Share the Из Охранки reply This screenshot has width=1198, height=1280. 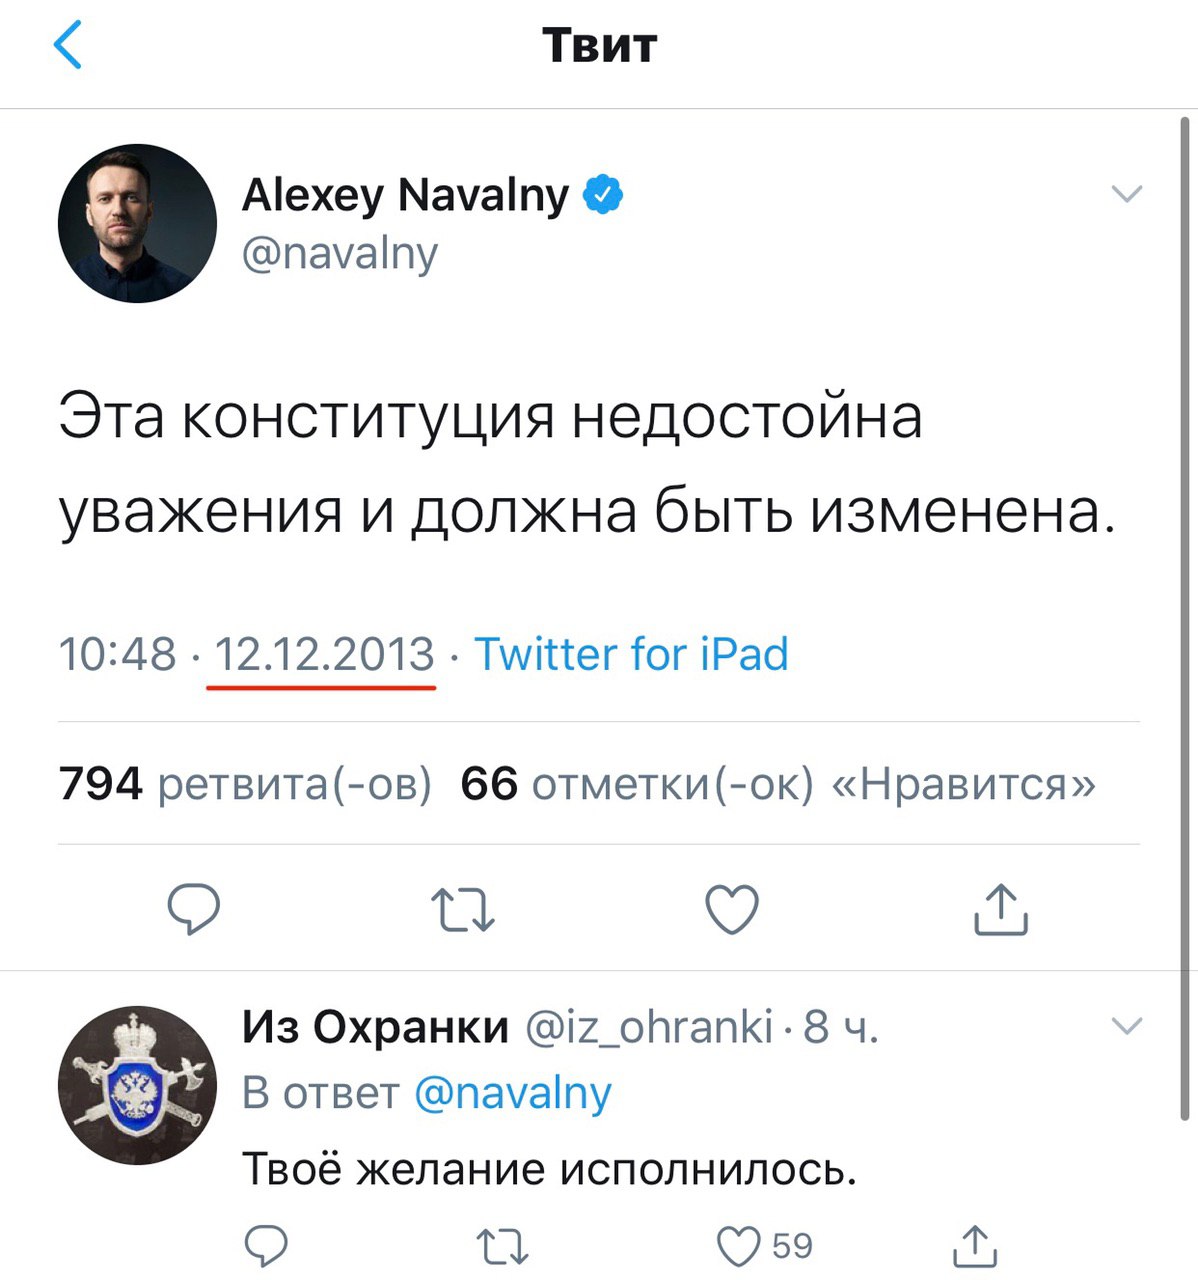[973, 1246]
